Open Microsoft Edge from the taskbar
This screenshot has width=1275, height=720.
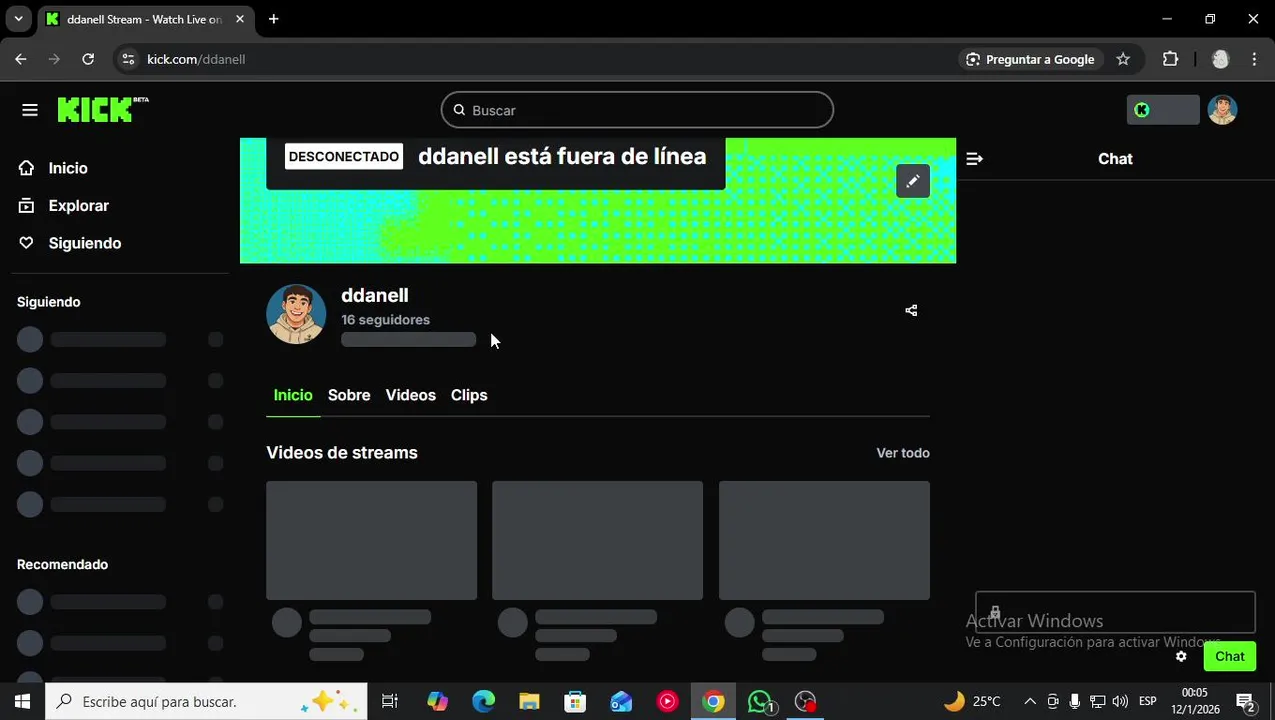pyautogui.click(x=484, y=702)
